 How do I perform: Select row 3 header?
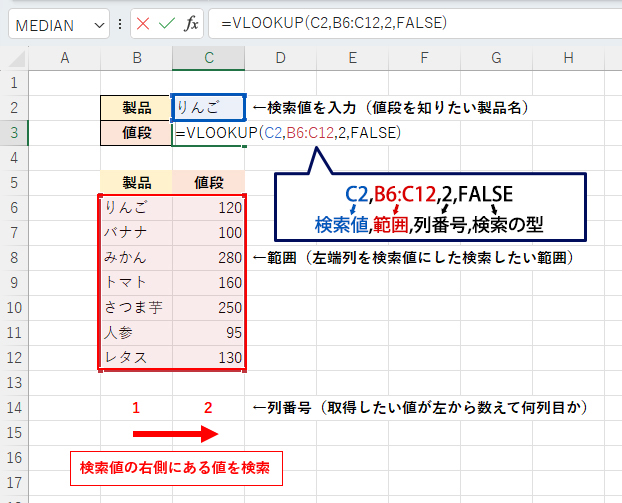tap(13, 132)
